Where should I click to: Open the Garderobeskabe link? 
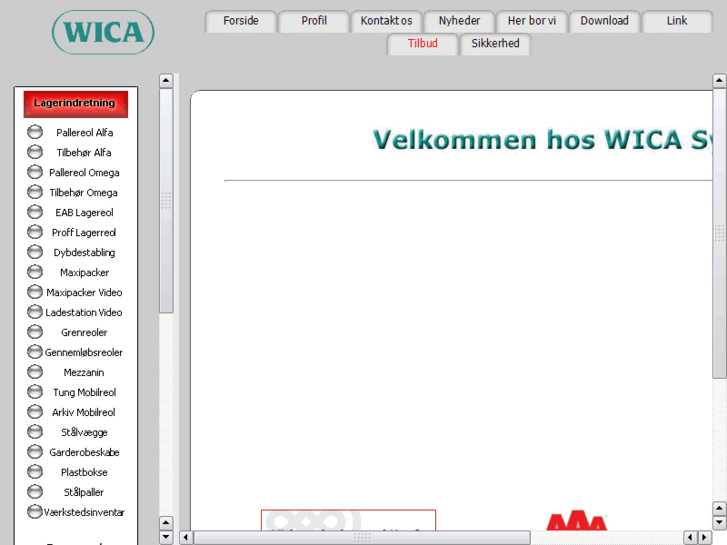tap(84, 452)
